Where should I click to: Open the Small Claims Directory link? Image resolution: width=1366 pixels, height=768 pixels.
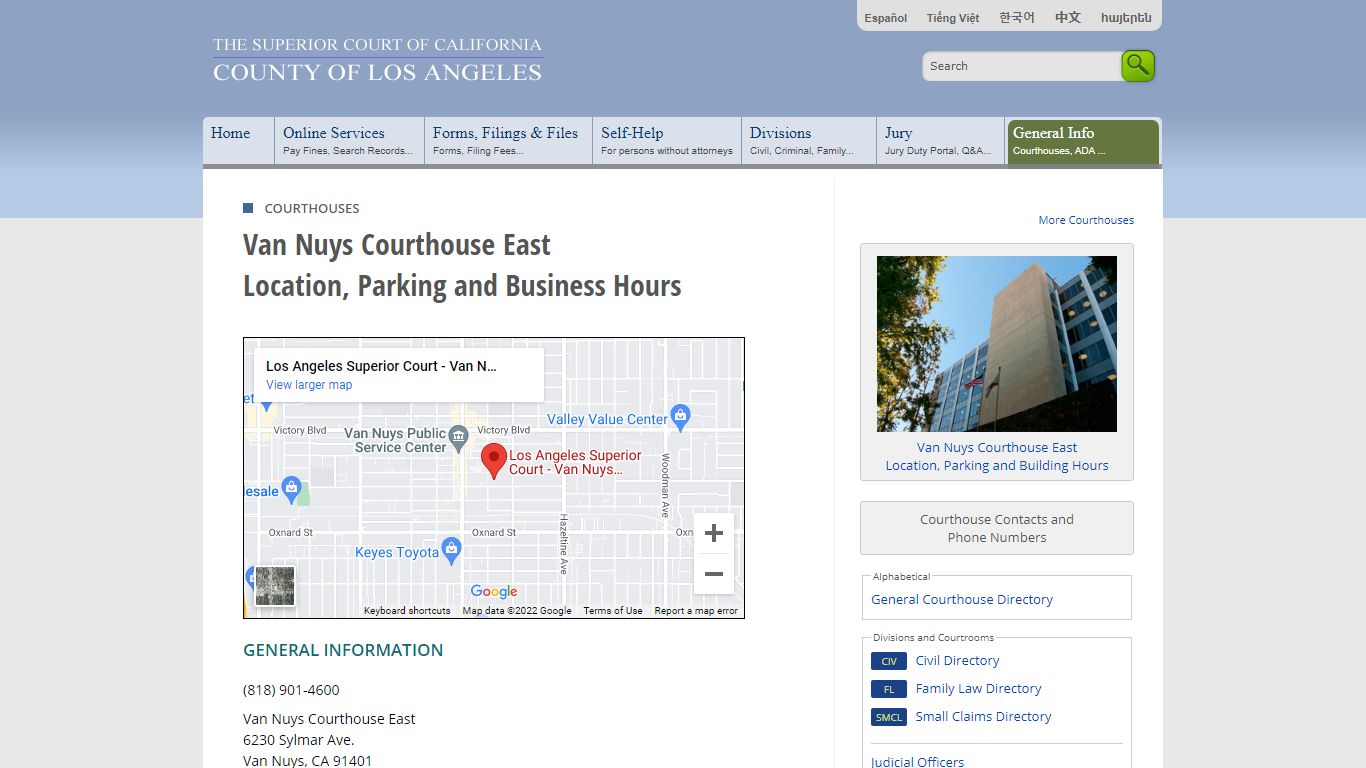coord(983,717)
